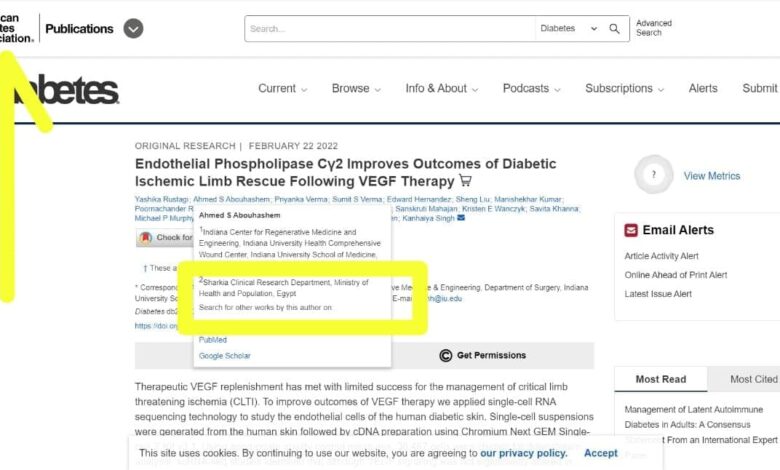Open the Advanced Search link

click(654, 28)
